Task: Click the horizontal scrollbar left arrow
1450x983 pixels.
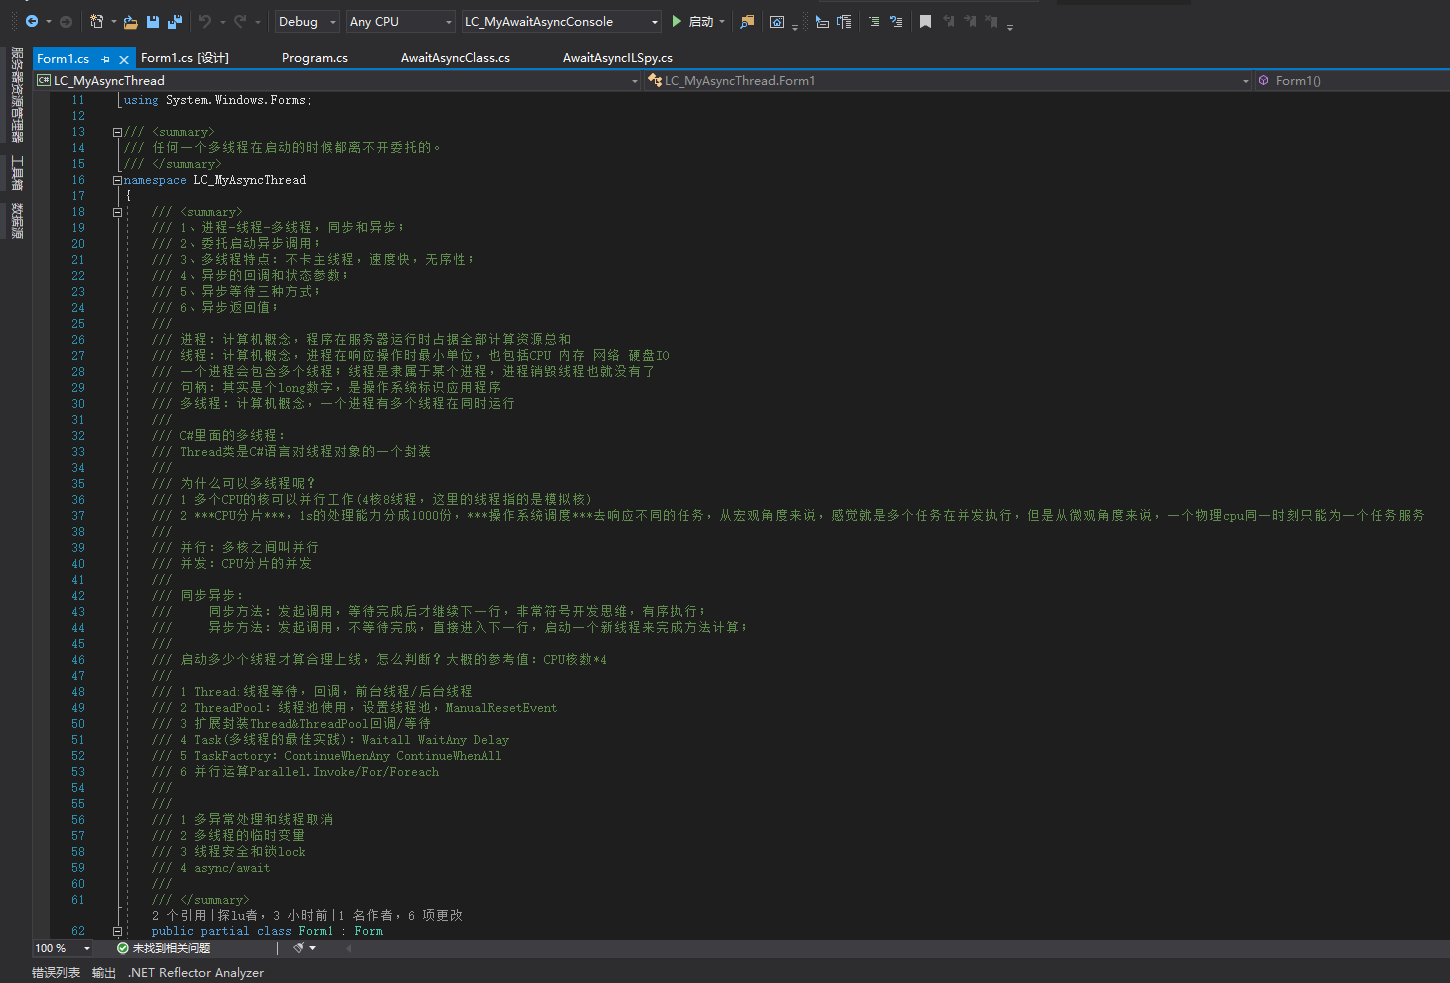Action: click(348, 947)
